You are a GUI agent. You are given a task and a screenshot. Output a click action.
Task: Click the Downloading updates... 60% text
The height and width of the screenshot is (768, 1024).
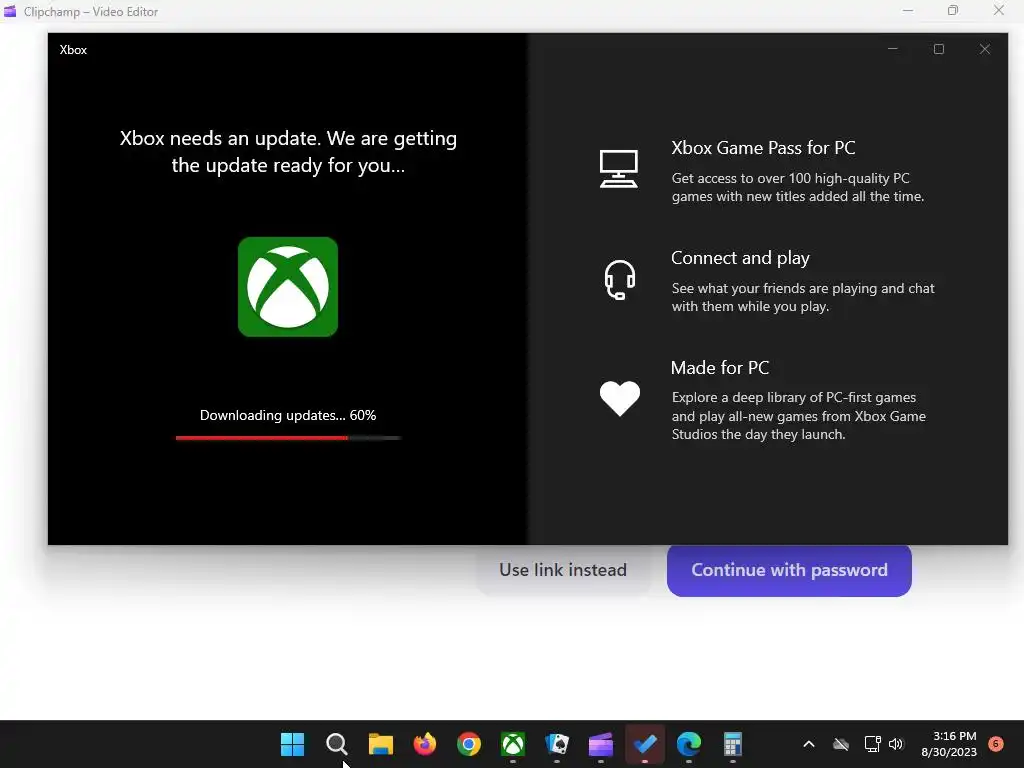288,415
